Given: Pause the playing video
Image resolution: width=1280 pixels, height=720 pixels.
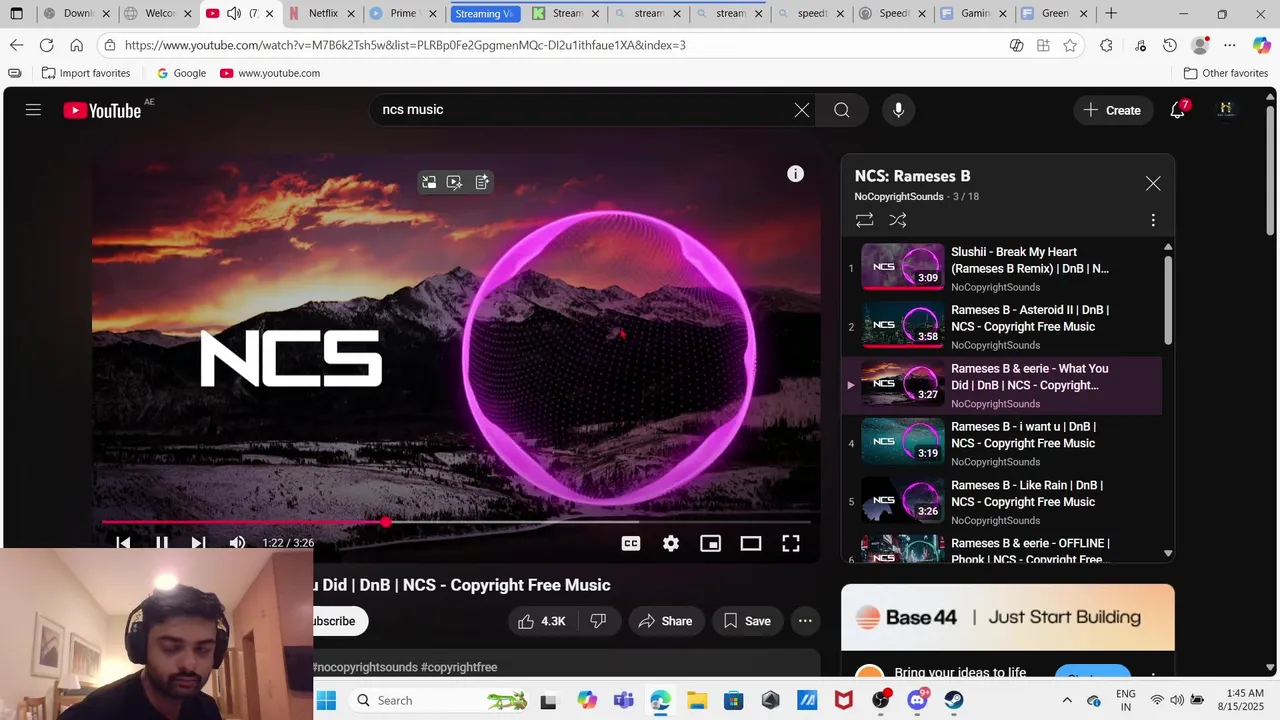Looking at the screenshot, I should pos(161,543).
